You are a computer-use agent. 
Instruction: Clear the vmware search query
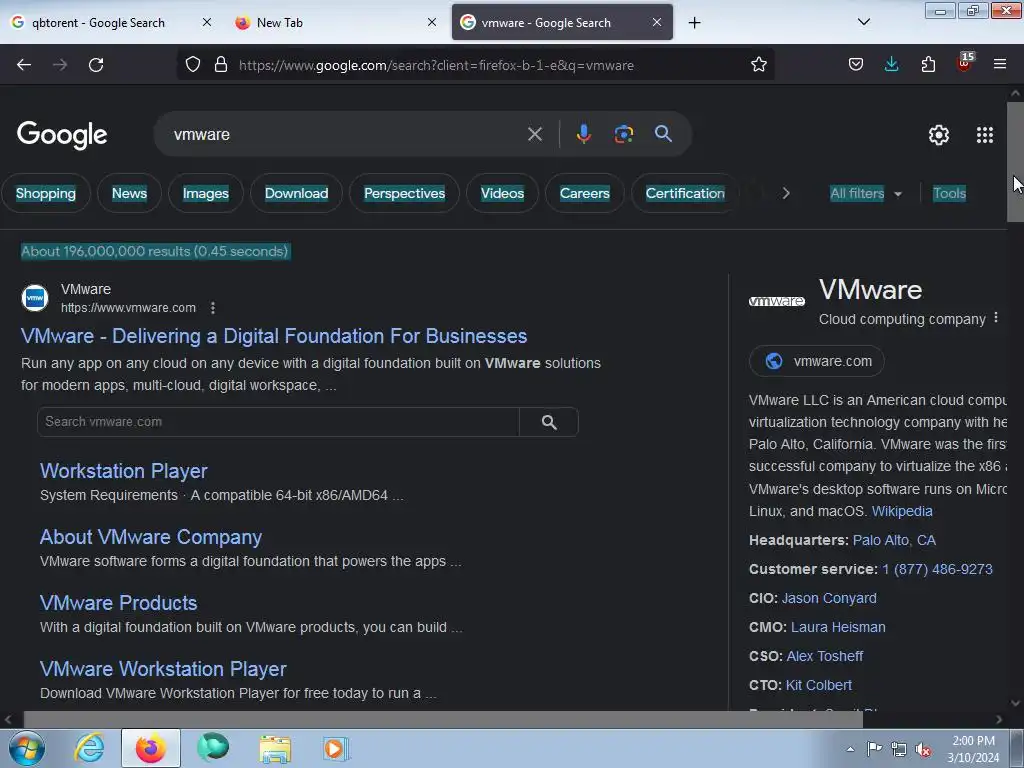535,135
